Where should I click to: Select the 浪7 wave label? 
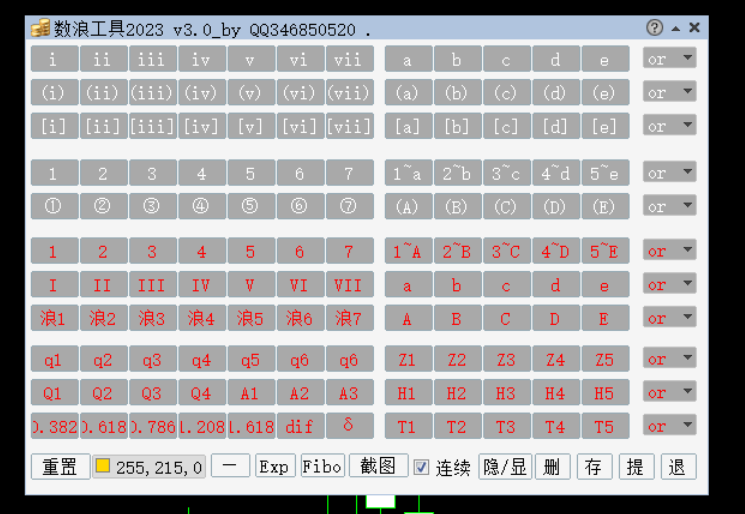[349, 318]
